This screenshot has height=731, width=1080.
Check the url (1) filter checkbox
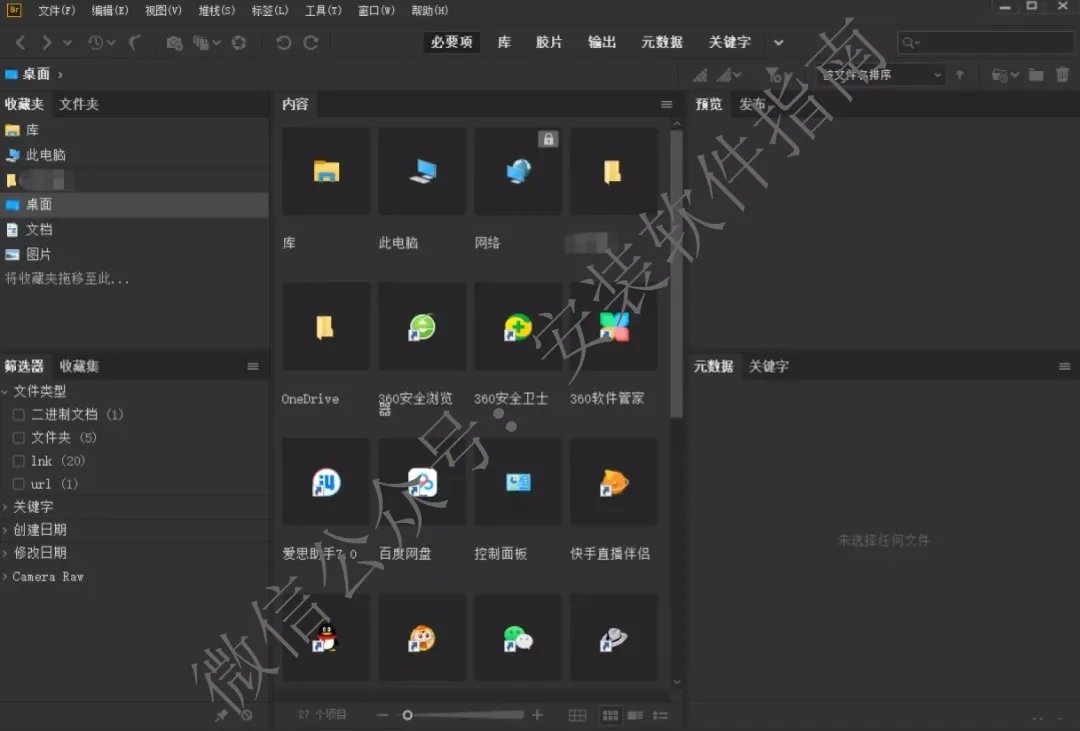(x=19, y=484)
